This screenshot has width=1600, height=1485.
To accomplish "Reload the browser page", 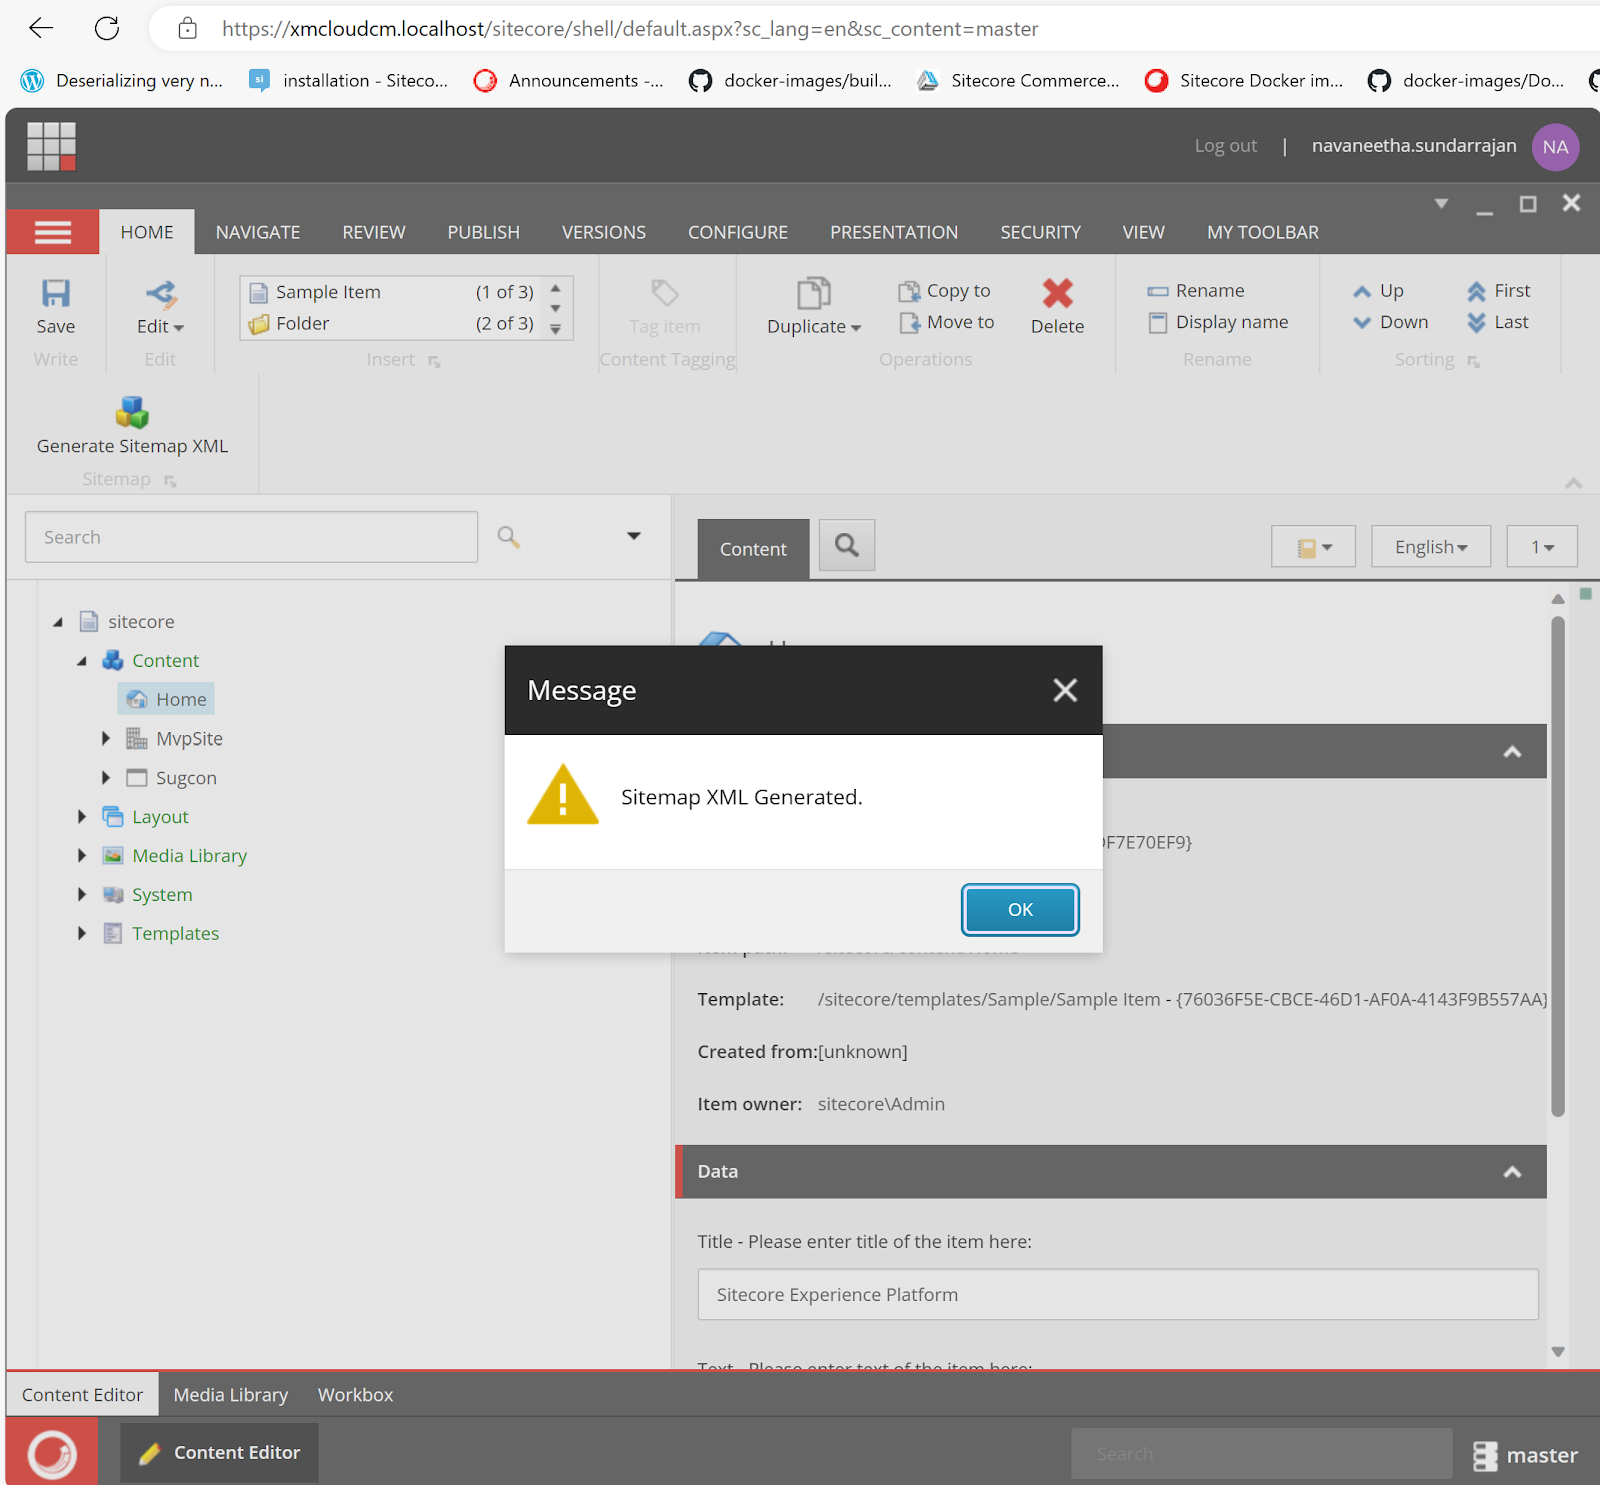I will (x=107, y=28).
